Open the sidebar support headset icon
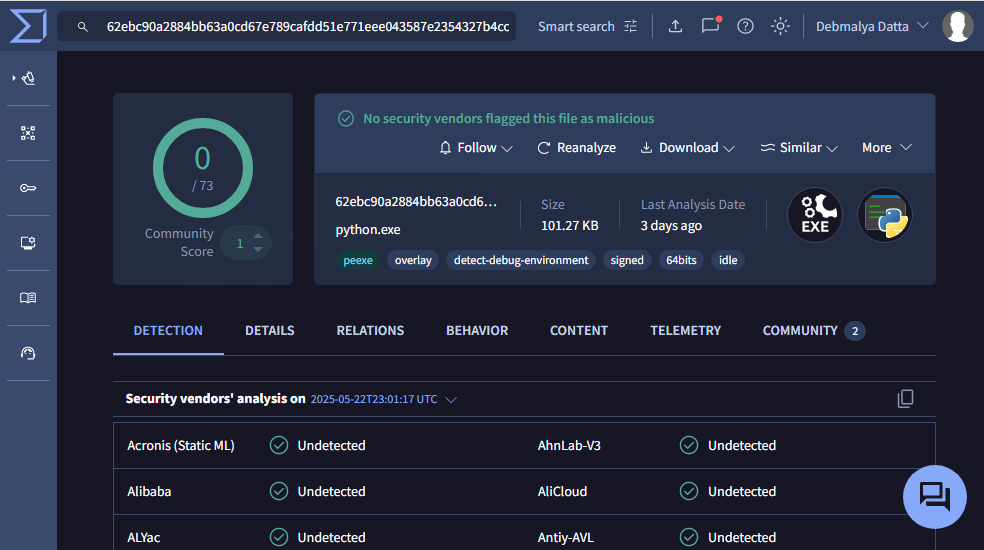984x550 pixels. [x=28, y=353]
